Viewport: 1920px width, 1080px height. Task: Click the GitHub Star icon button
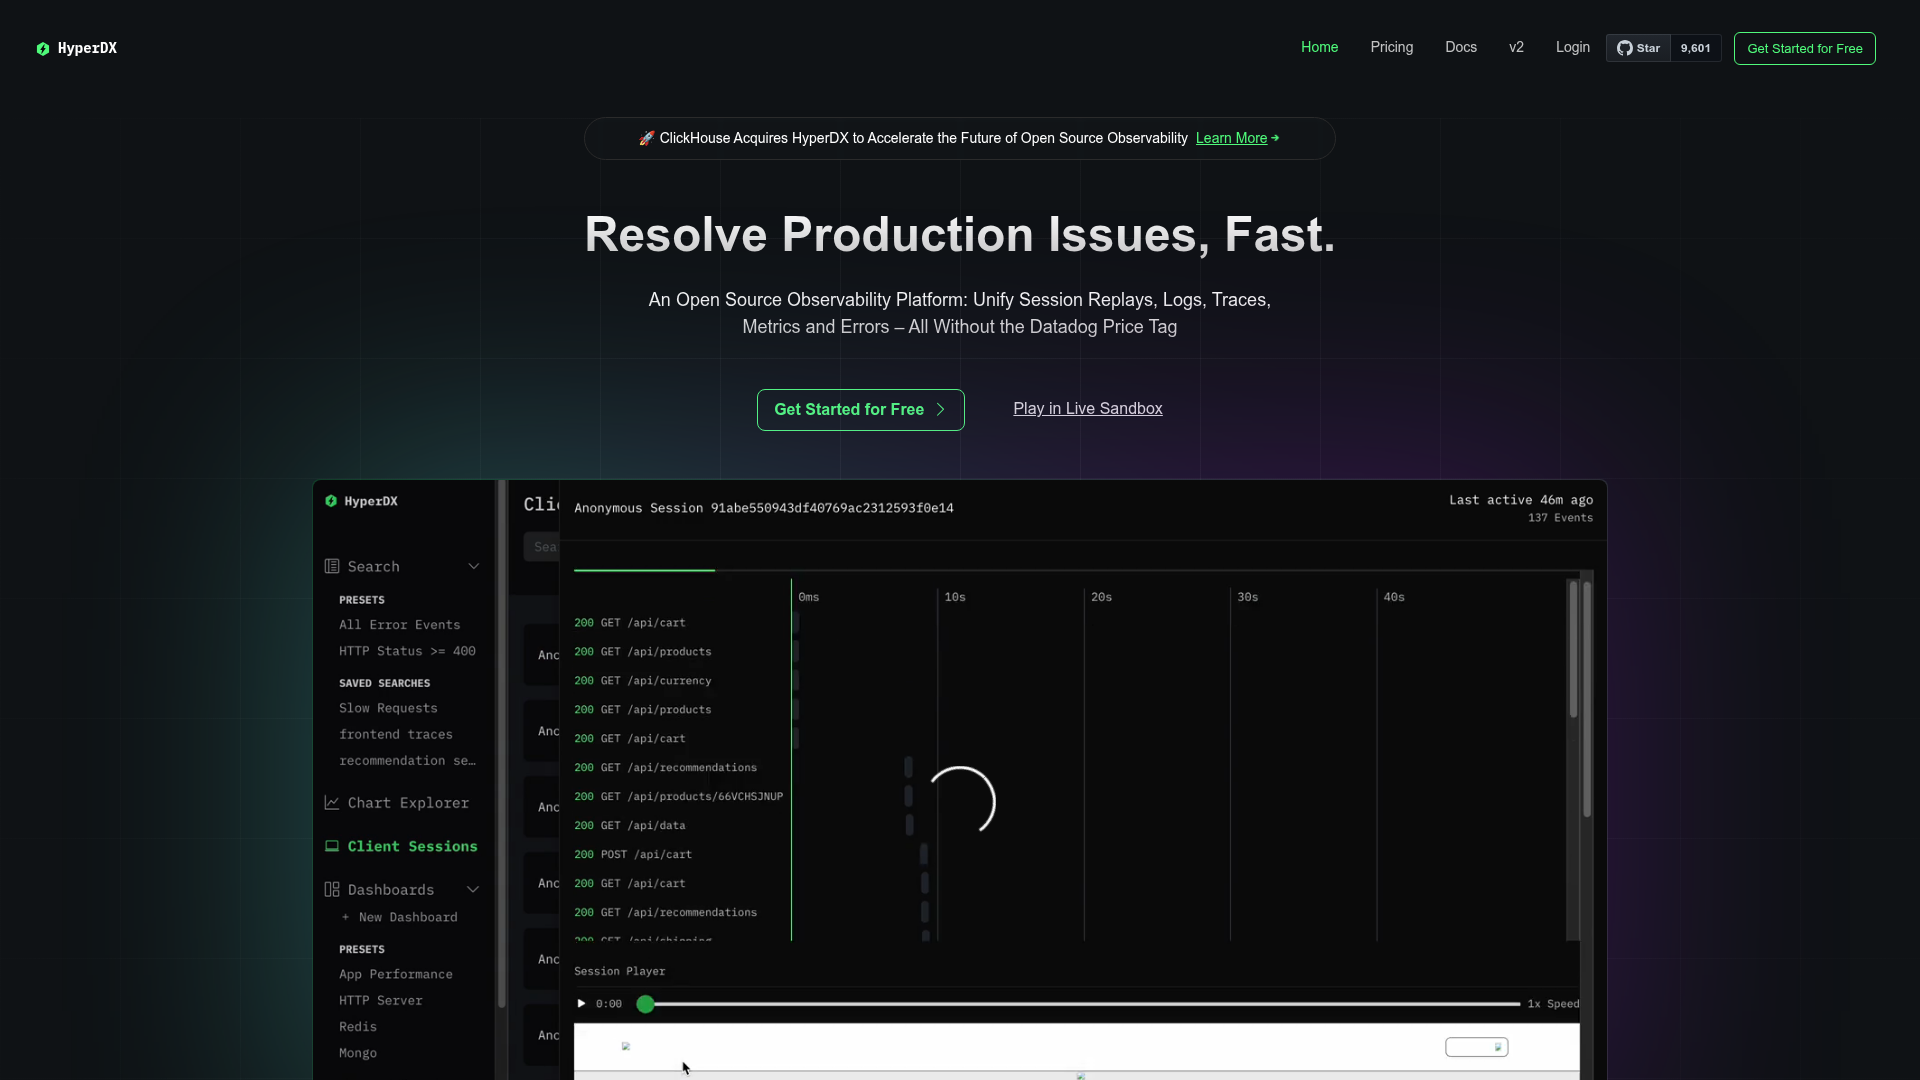coord(1638,48)
